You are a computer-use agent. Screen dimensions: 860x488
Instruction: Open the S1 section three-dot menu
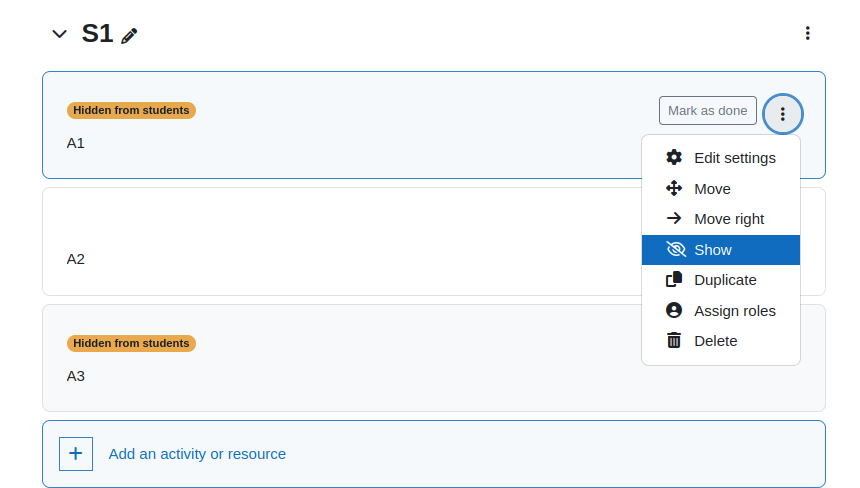tap(807, 33)
